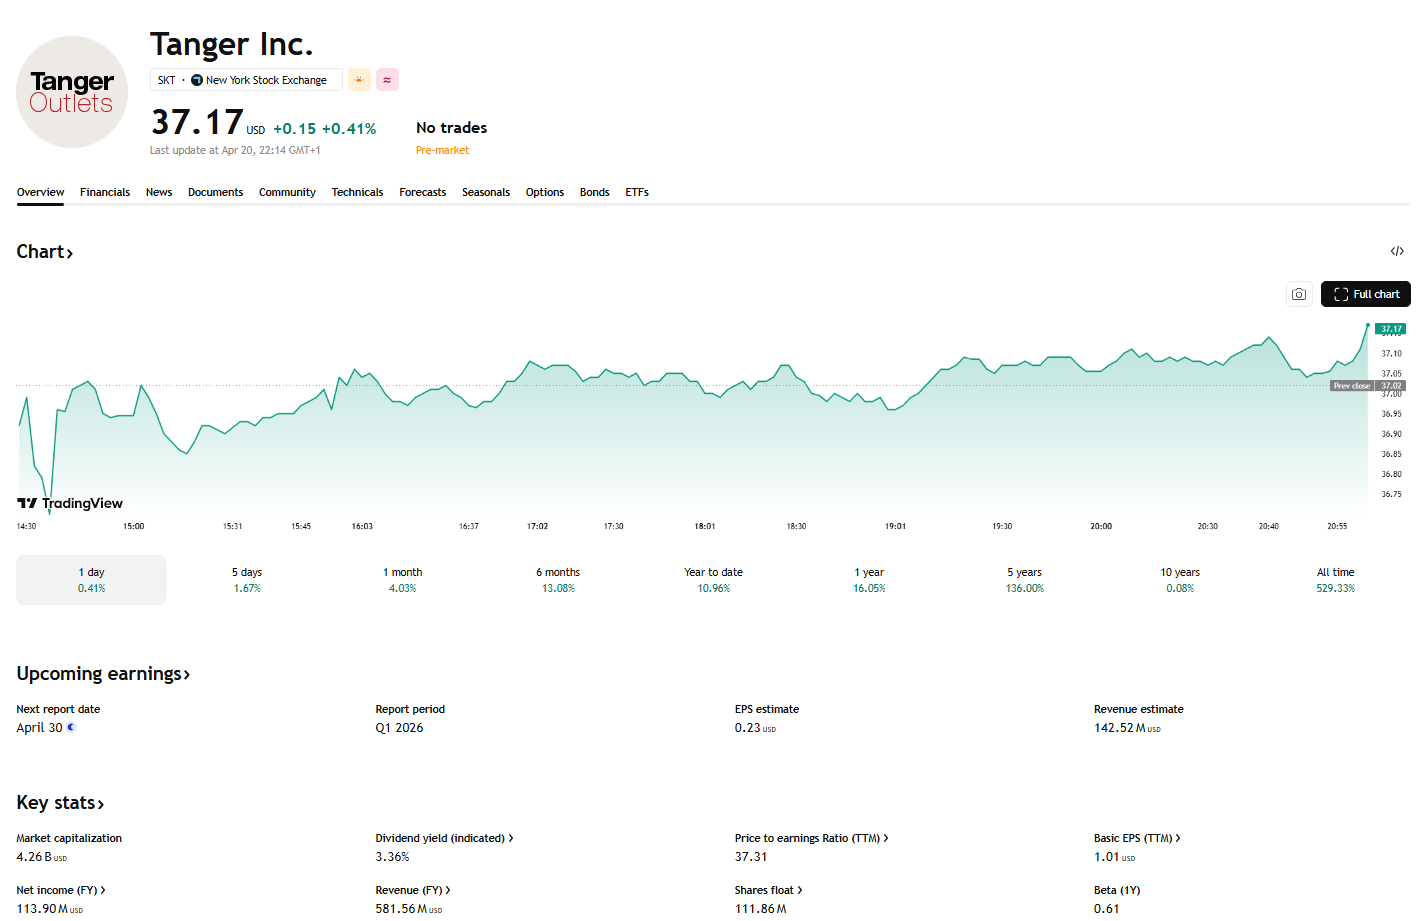Click the Prev close 37.02 marker on chart

1368,386
